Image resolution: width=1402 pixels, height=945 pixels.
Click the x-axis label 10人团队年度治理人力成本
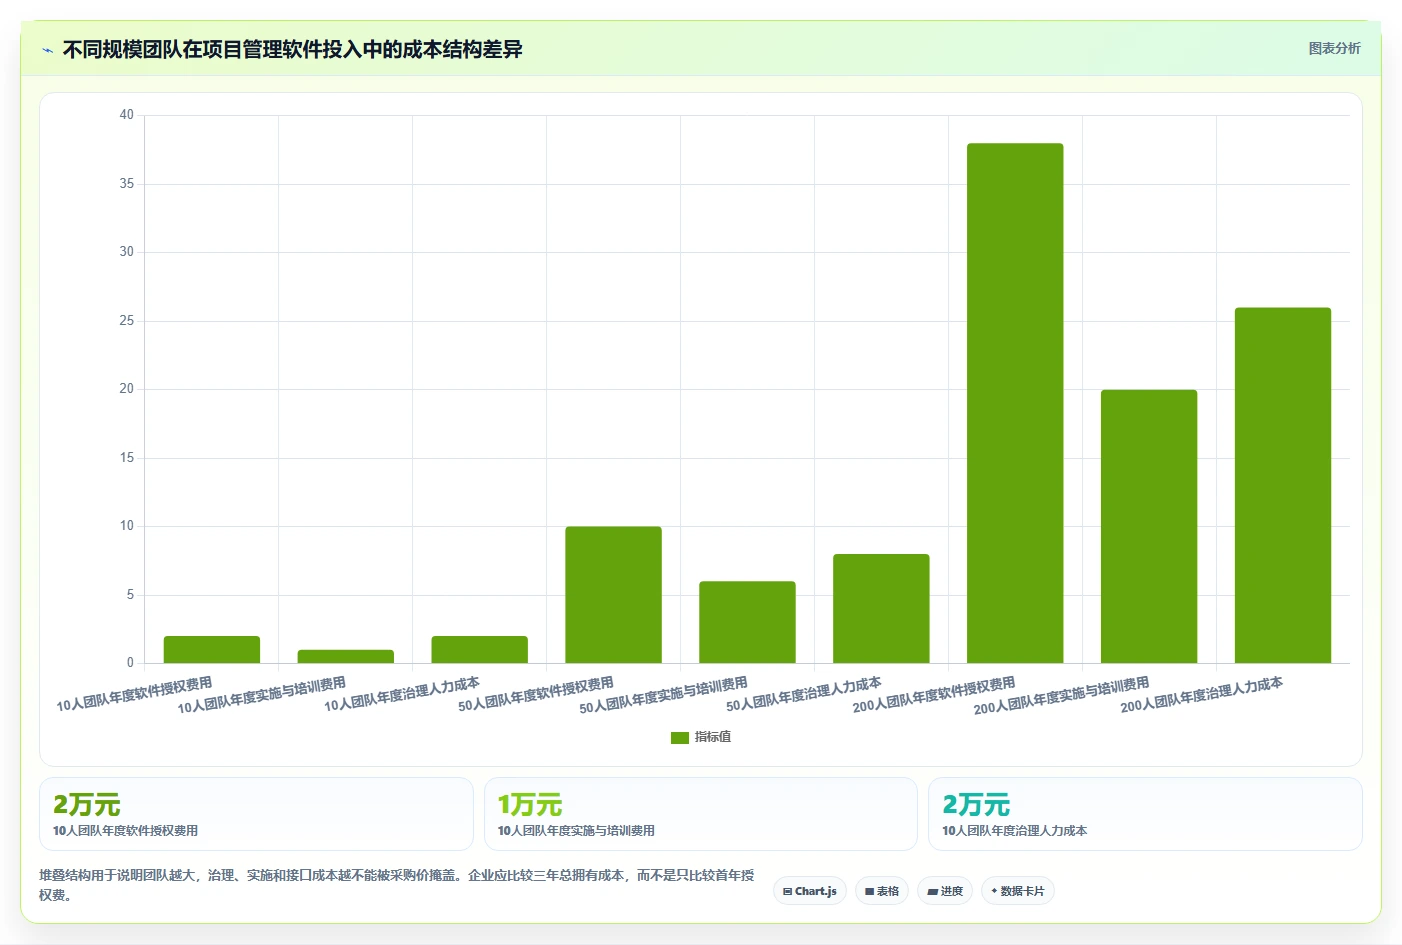point(402,695)
